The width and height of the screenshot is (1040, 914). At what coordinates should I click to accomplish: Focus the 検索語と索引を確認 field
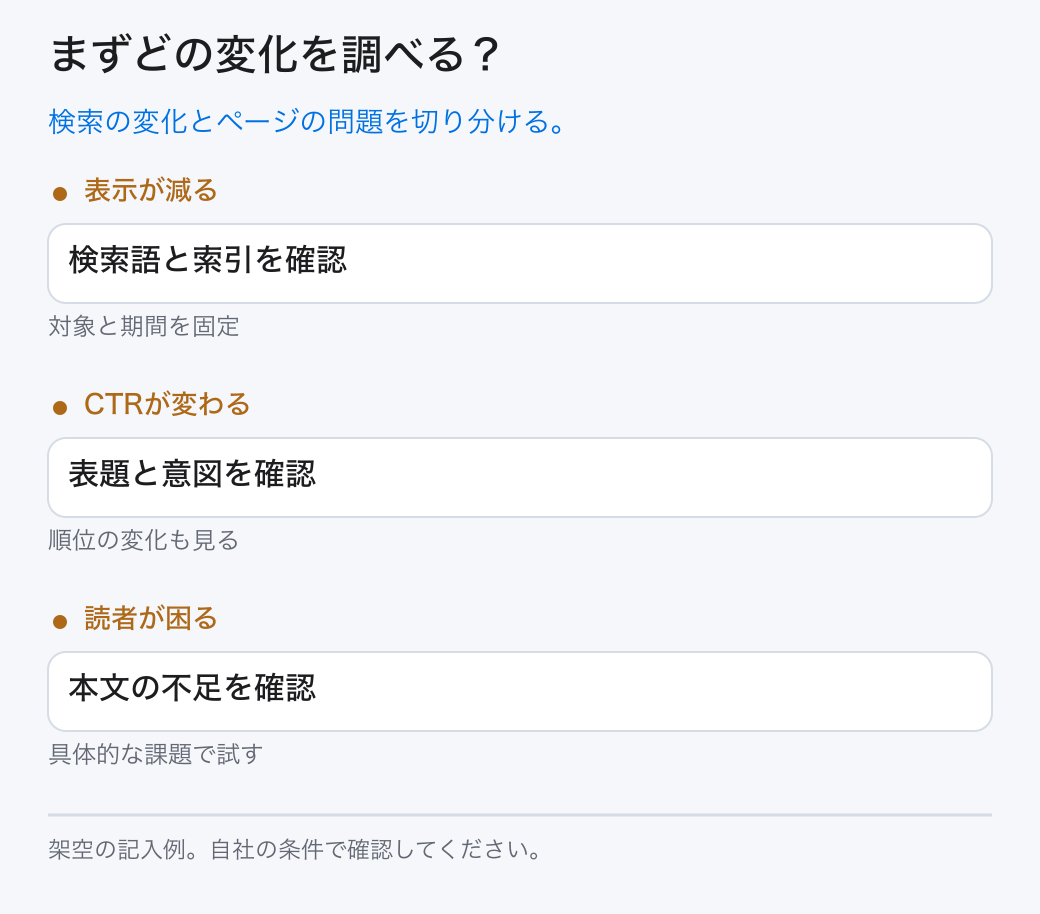tap(520, 263)
